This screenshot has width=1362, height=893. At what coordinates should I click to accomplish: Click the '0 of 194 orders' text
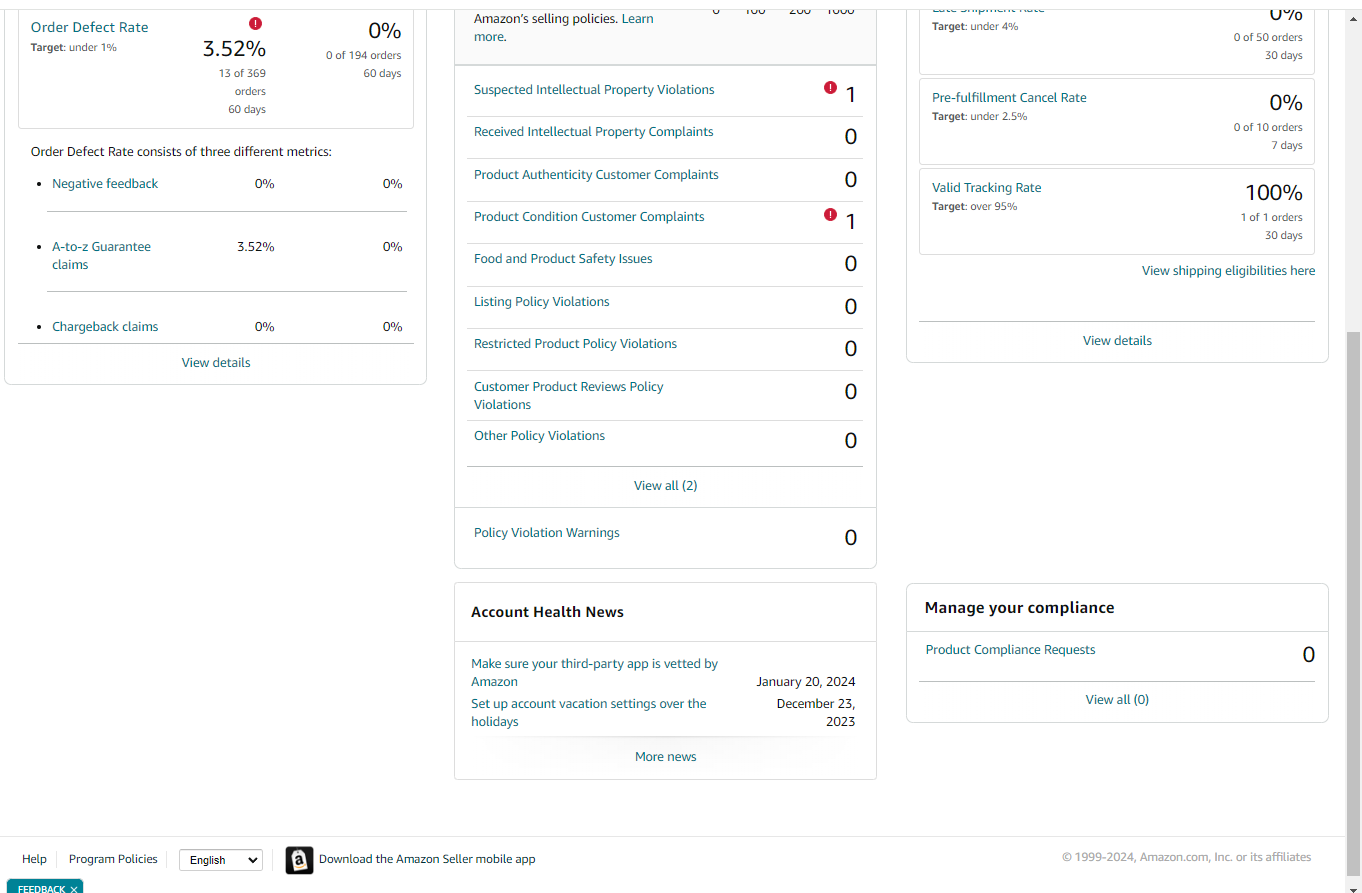pyautogui.click(x=363, y=56)
